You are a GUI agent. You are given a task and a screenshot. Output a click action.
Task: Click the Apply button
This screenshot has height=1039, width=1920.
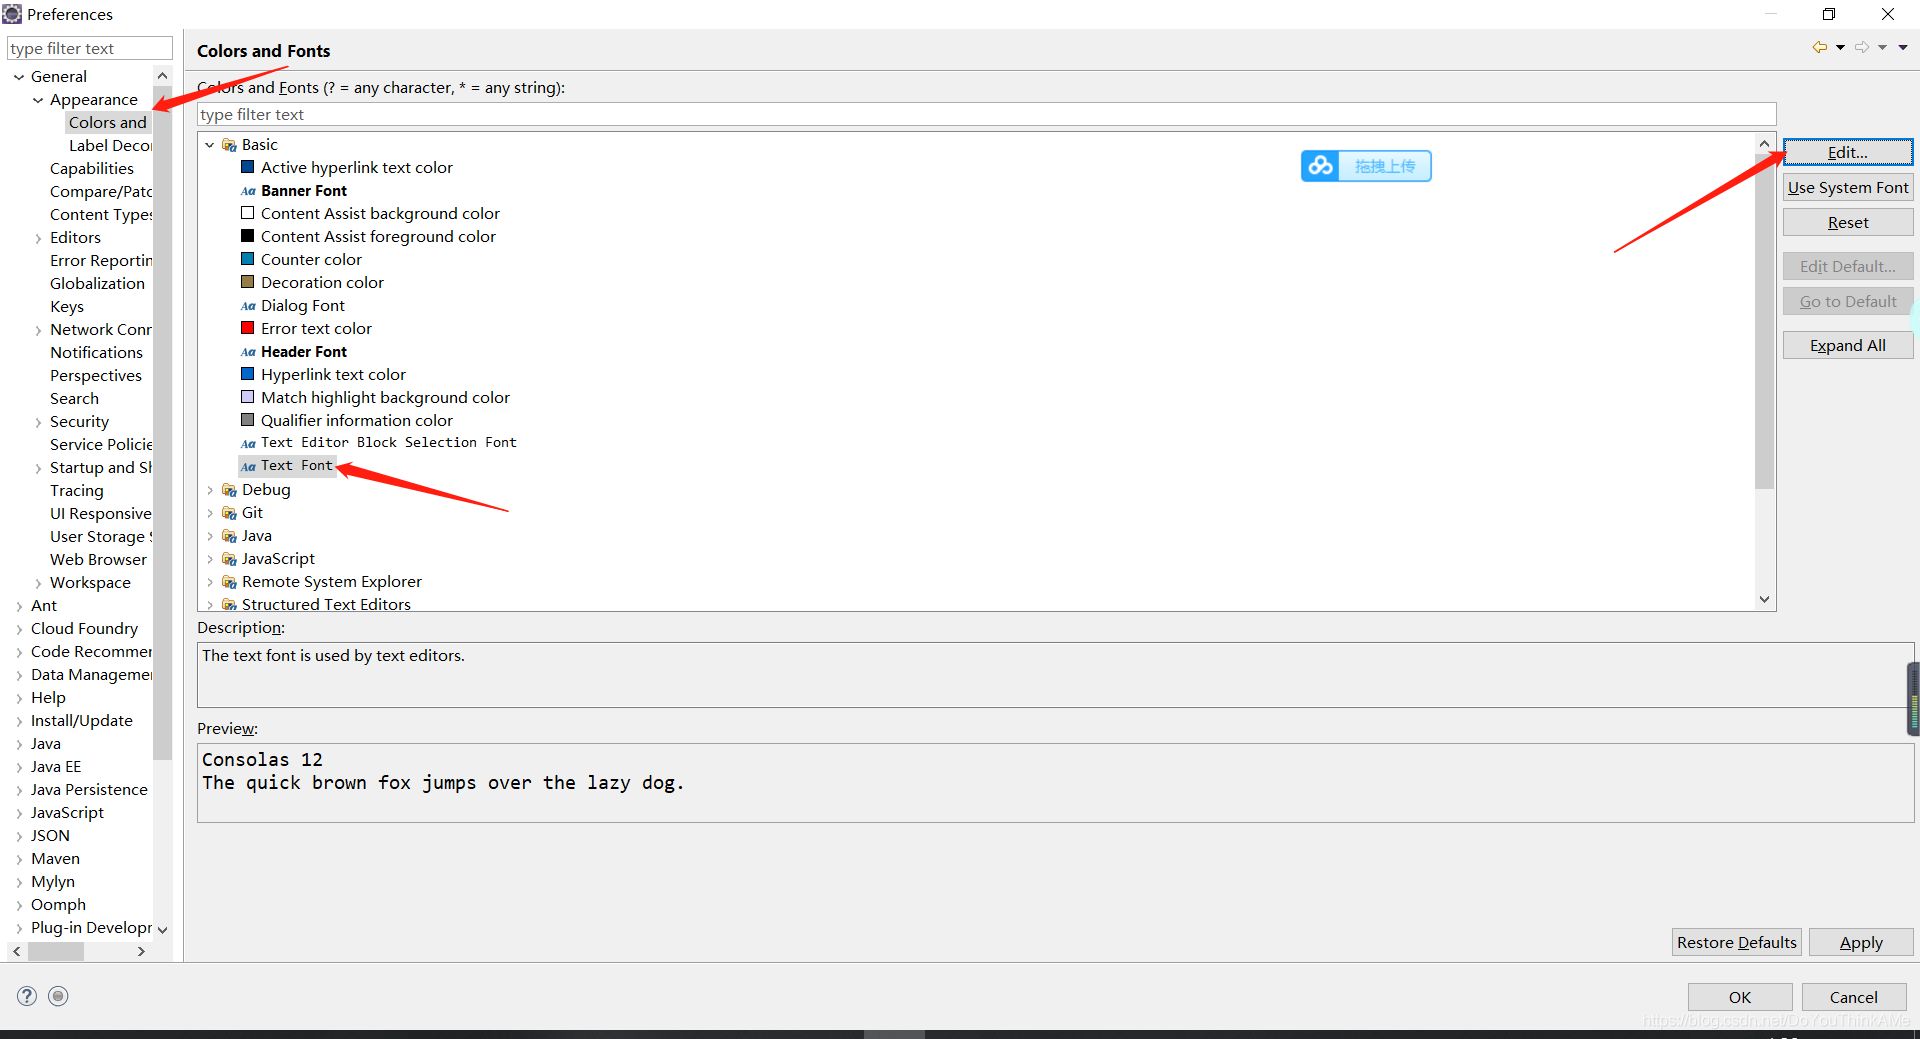pyautogui.click(x=1860, y=942)
